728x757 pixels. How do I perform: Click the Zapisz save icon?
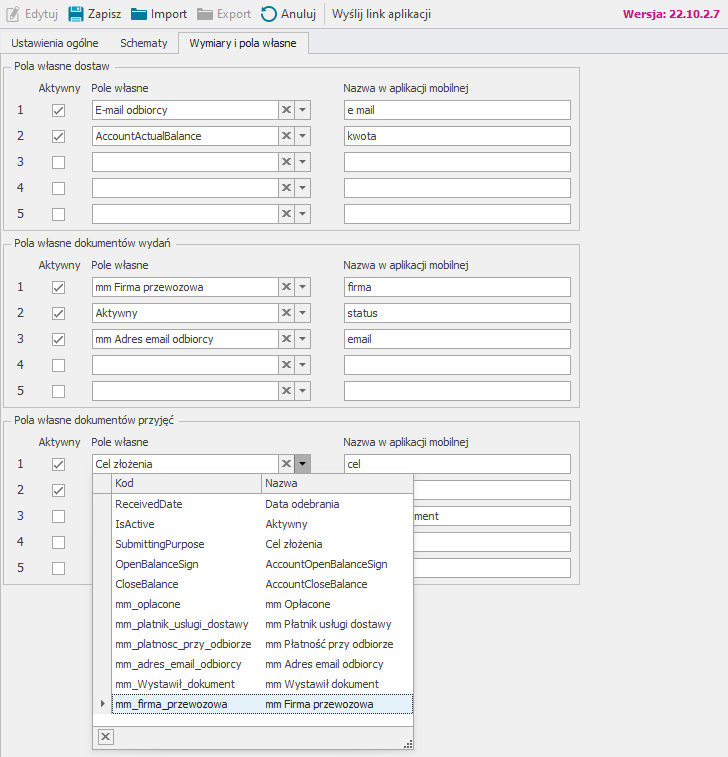pos(75,14)
